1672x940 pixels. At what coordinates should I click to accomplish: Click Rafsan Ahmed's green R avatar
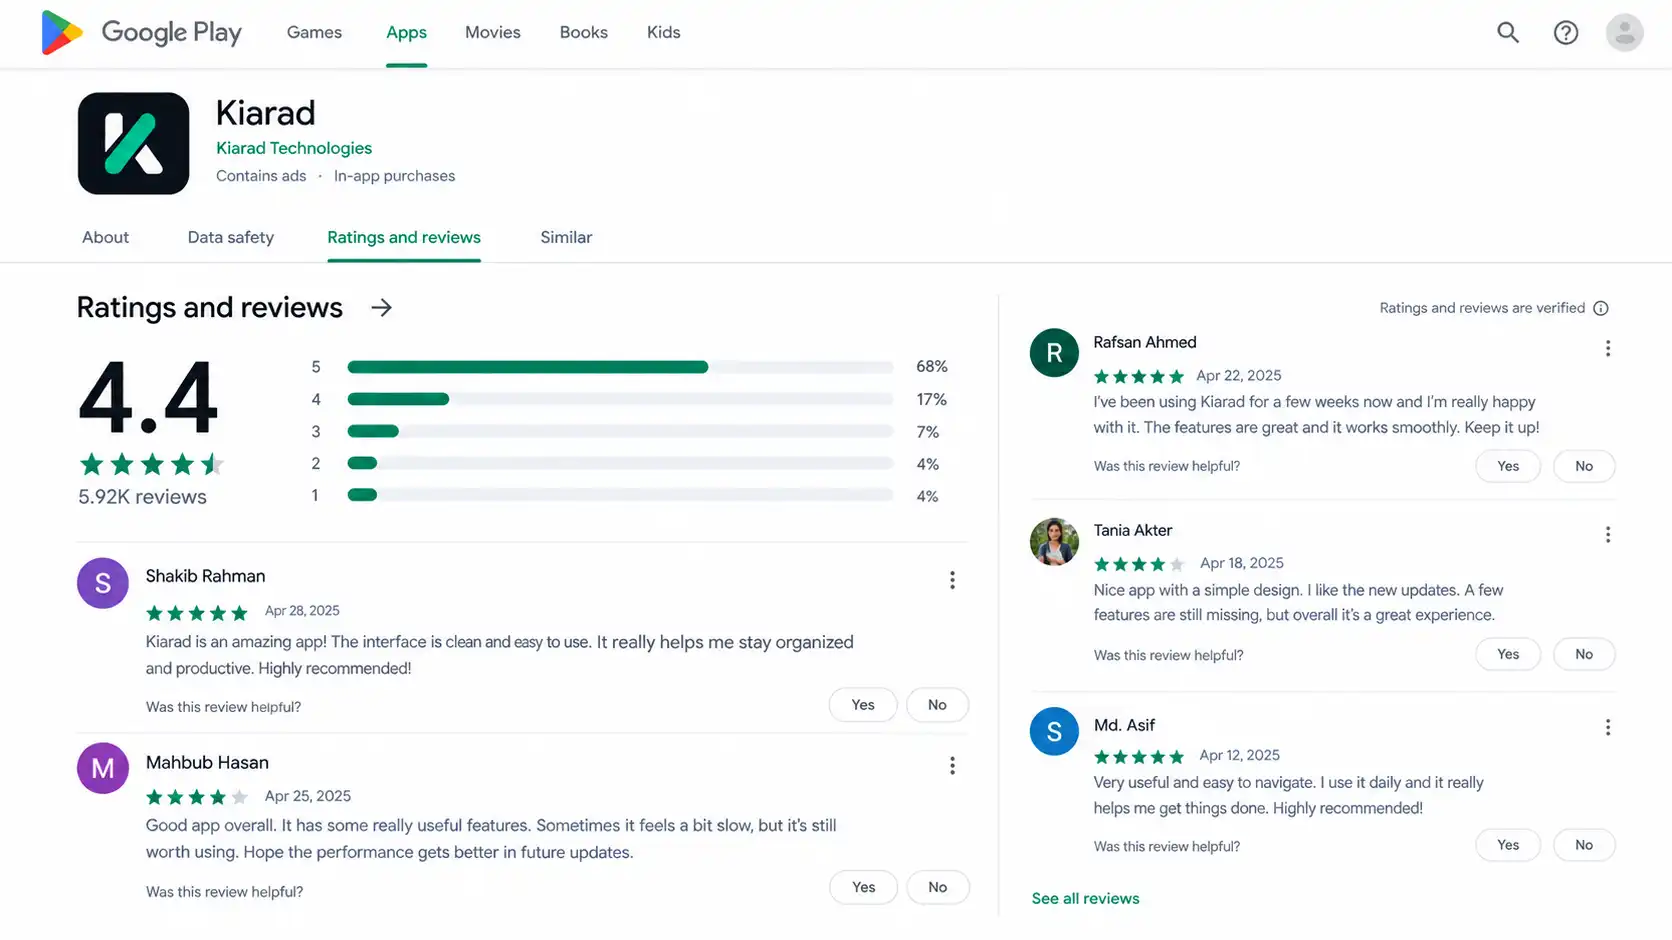point(1054,352)
